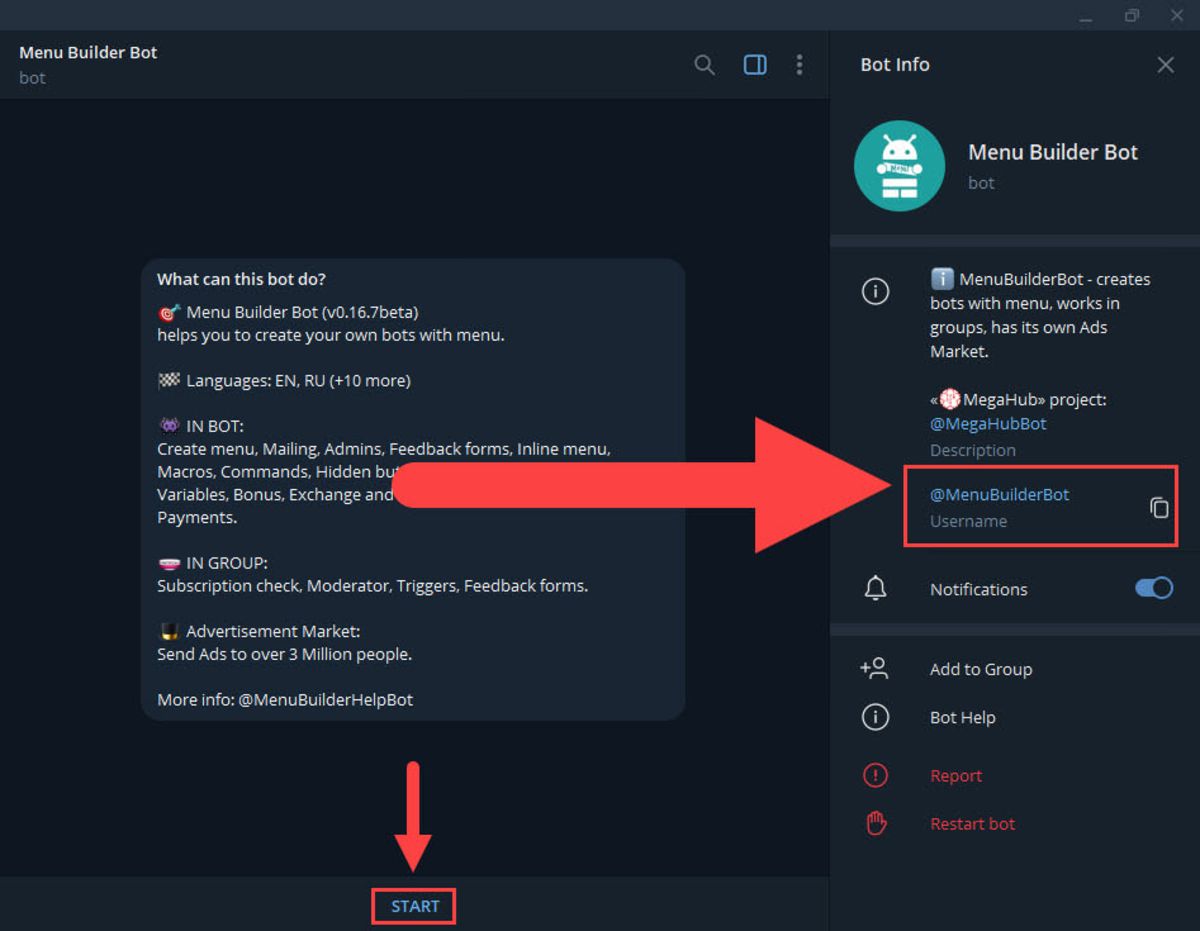The image size is (1200, 931).
Task: Click the Menu Builder Bot name in info panel
Action: [x=1053, y=152]
